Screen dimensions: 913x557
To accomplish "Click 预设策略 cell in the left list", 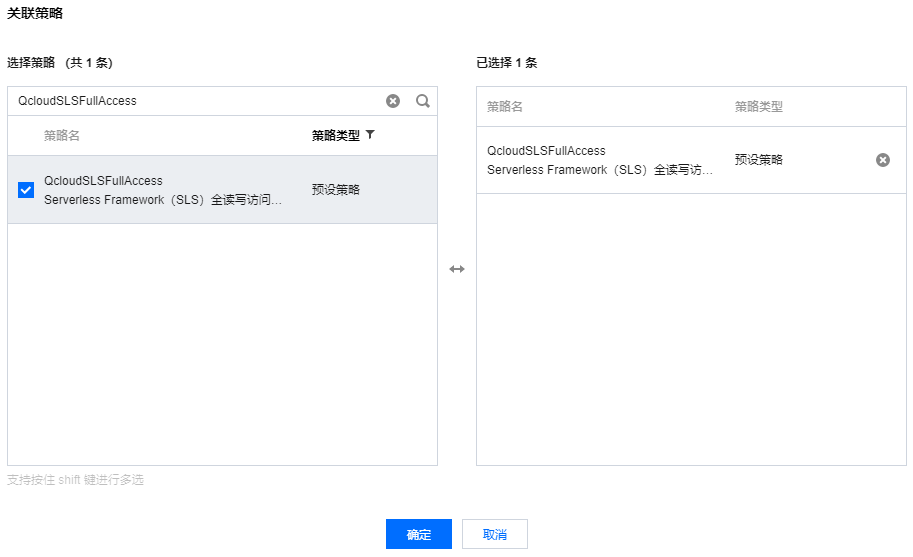I will pyautogui.click(x=336, y=190).
